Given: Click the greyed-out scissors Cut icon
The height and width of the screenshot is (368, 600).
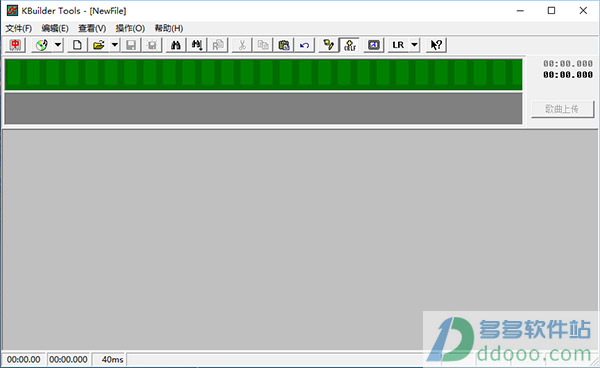Looking at the screenshot, I should pos(242,45).
